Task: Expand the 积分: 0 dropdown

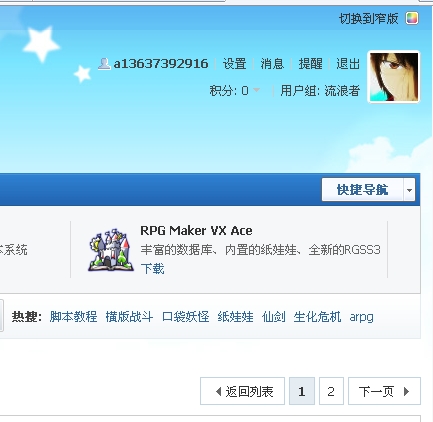Action: (234, 90)
